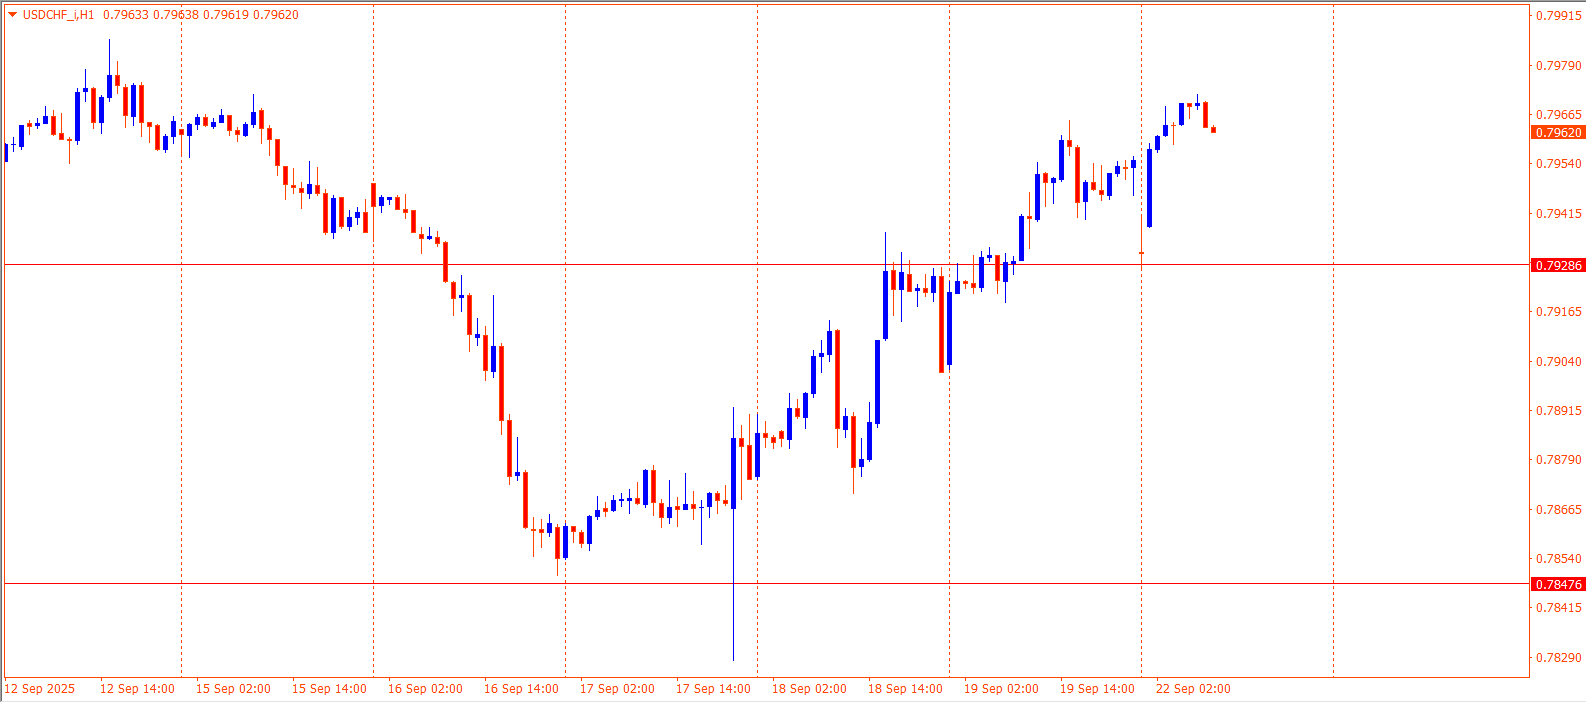Viewport: 1586px width, 703px height.
Task: Click the 16 Sep 14:00 time label
Action: point(521,689)
